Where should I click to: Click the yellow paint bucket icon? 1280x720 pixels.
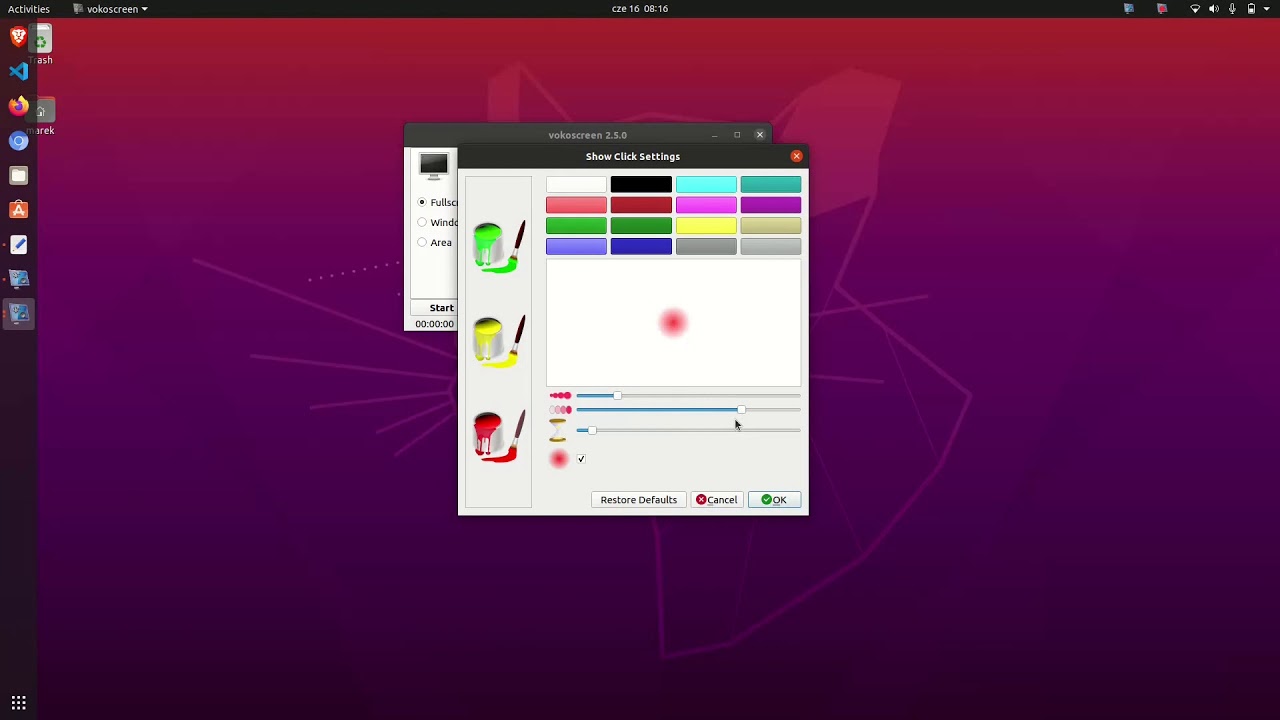click(498, 341)
